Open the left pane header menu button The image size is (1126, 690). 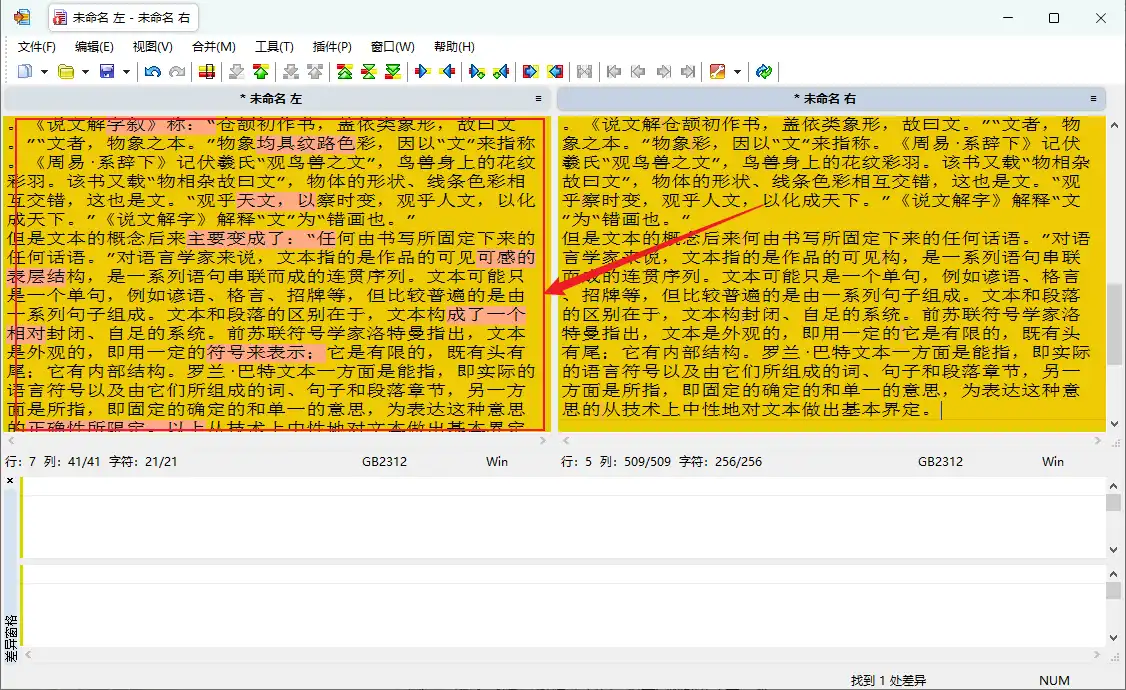[538, 98]
